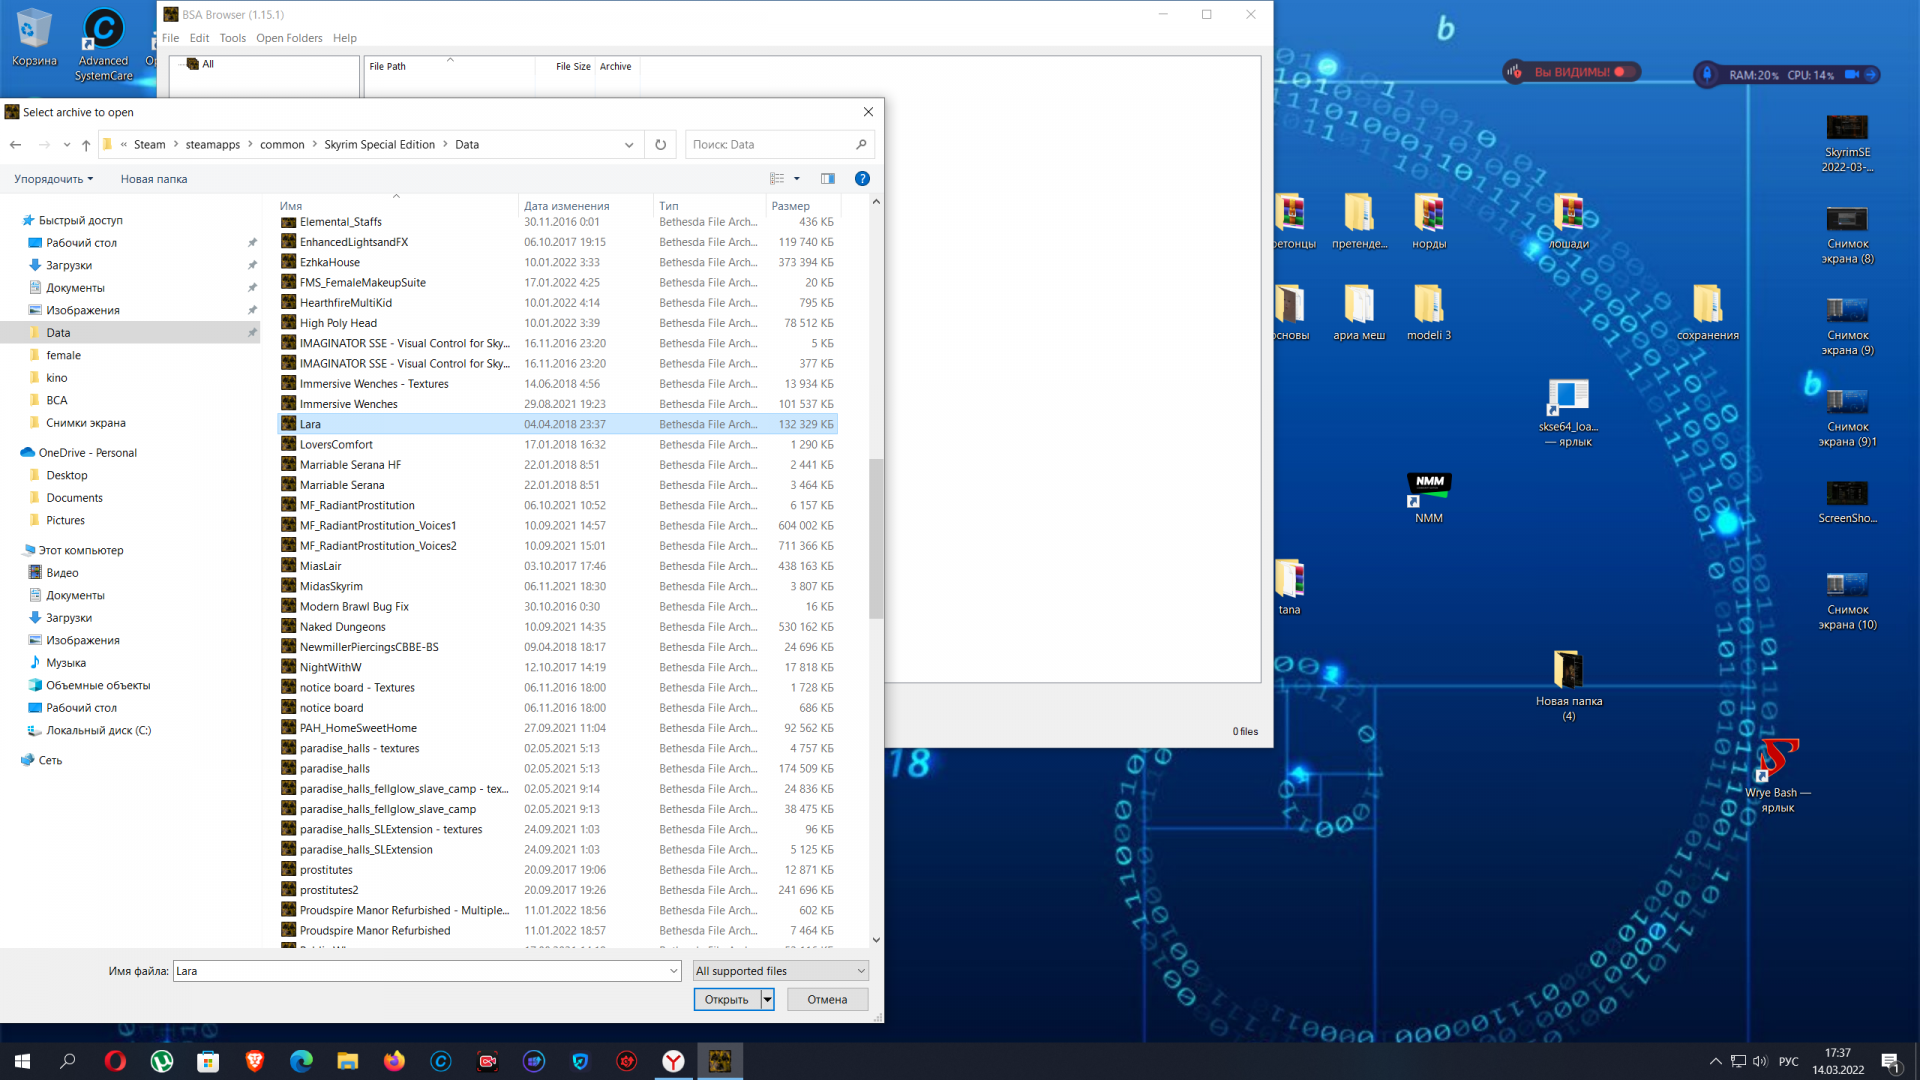Viewport: 1920px width, 1080px height.
Task: Click the file list vertical scrollbar
Action: point(876,540)
